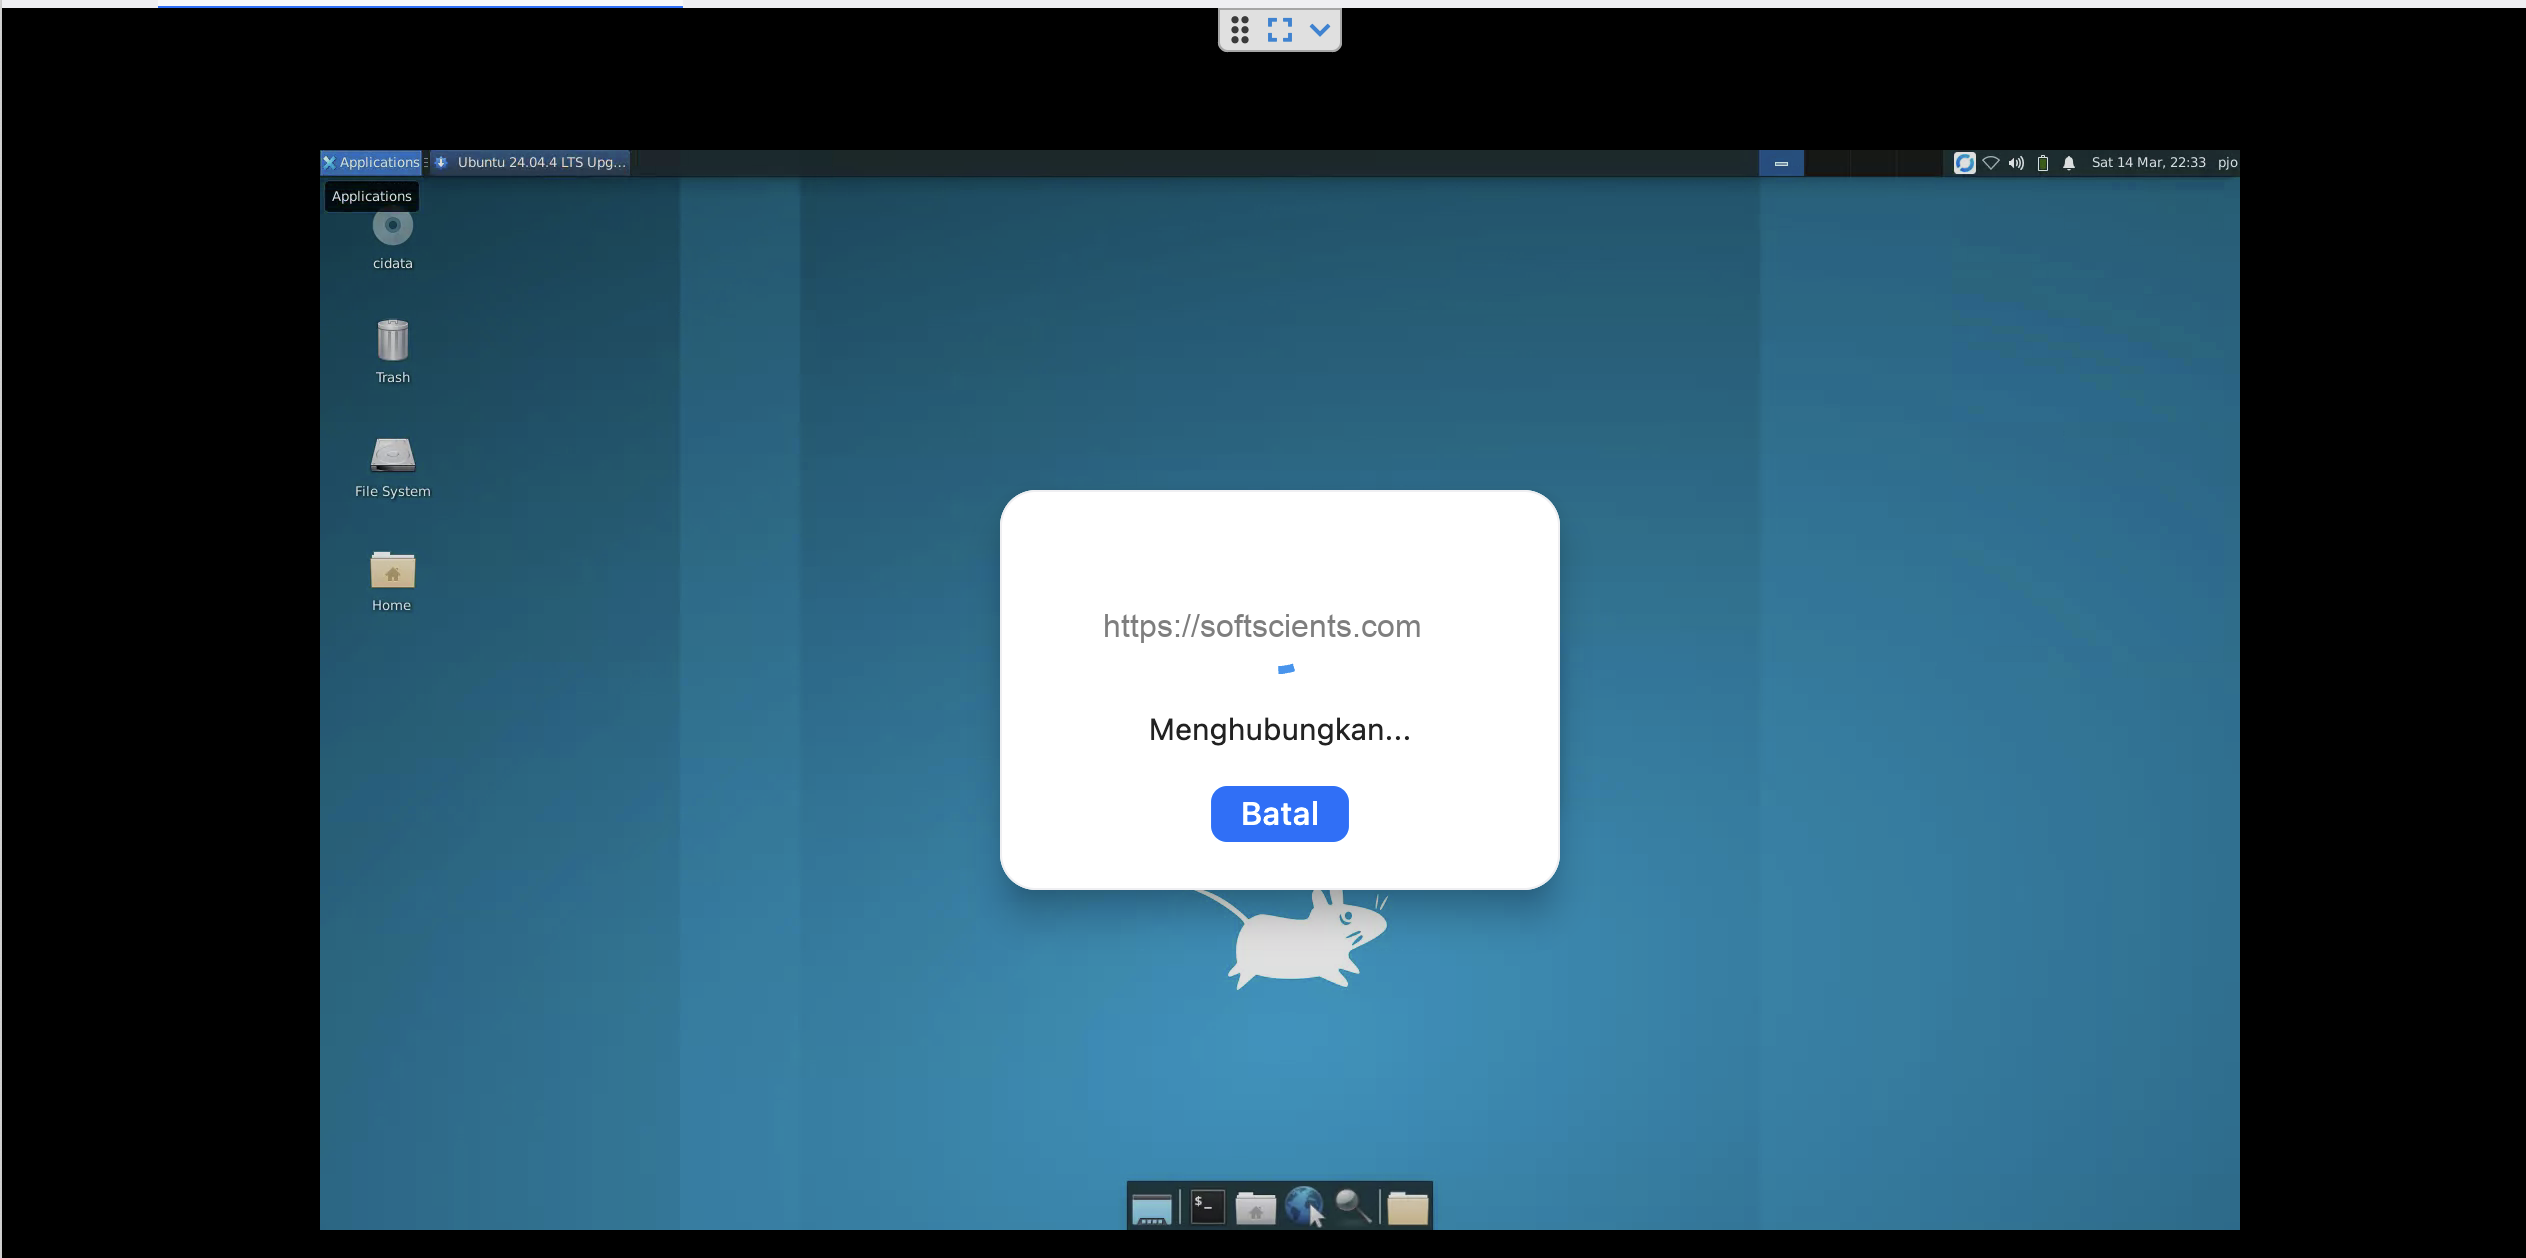Image resolution: width=2526 pixels, height=1258 pixels.
Task: Open the clock showing Sat 14 Mar
Action: (x=2148, y=162)
